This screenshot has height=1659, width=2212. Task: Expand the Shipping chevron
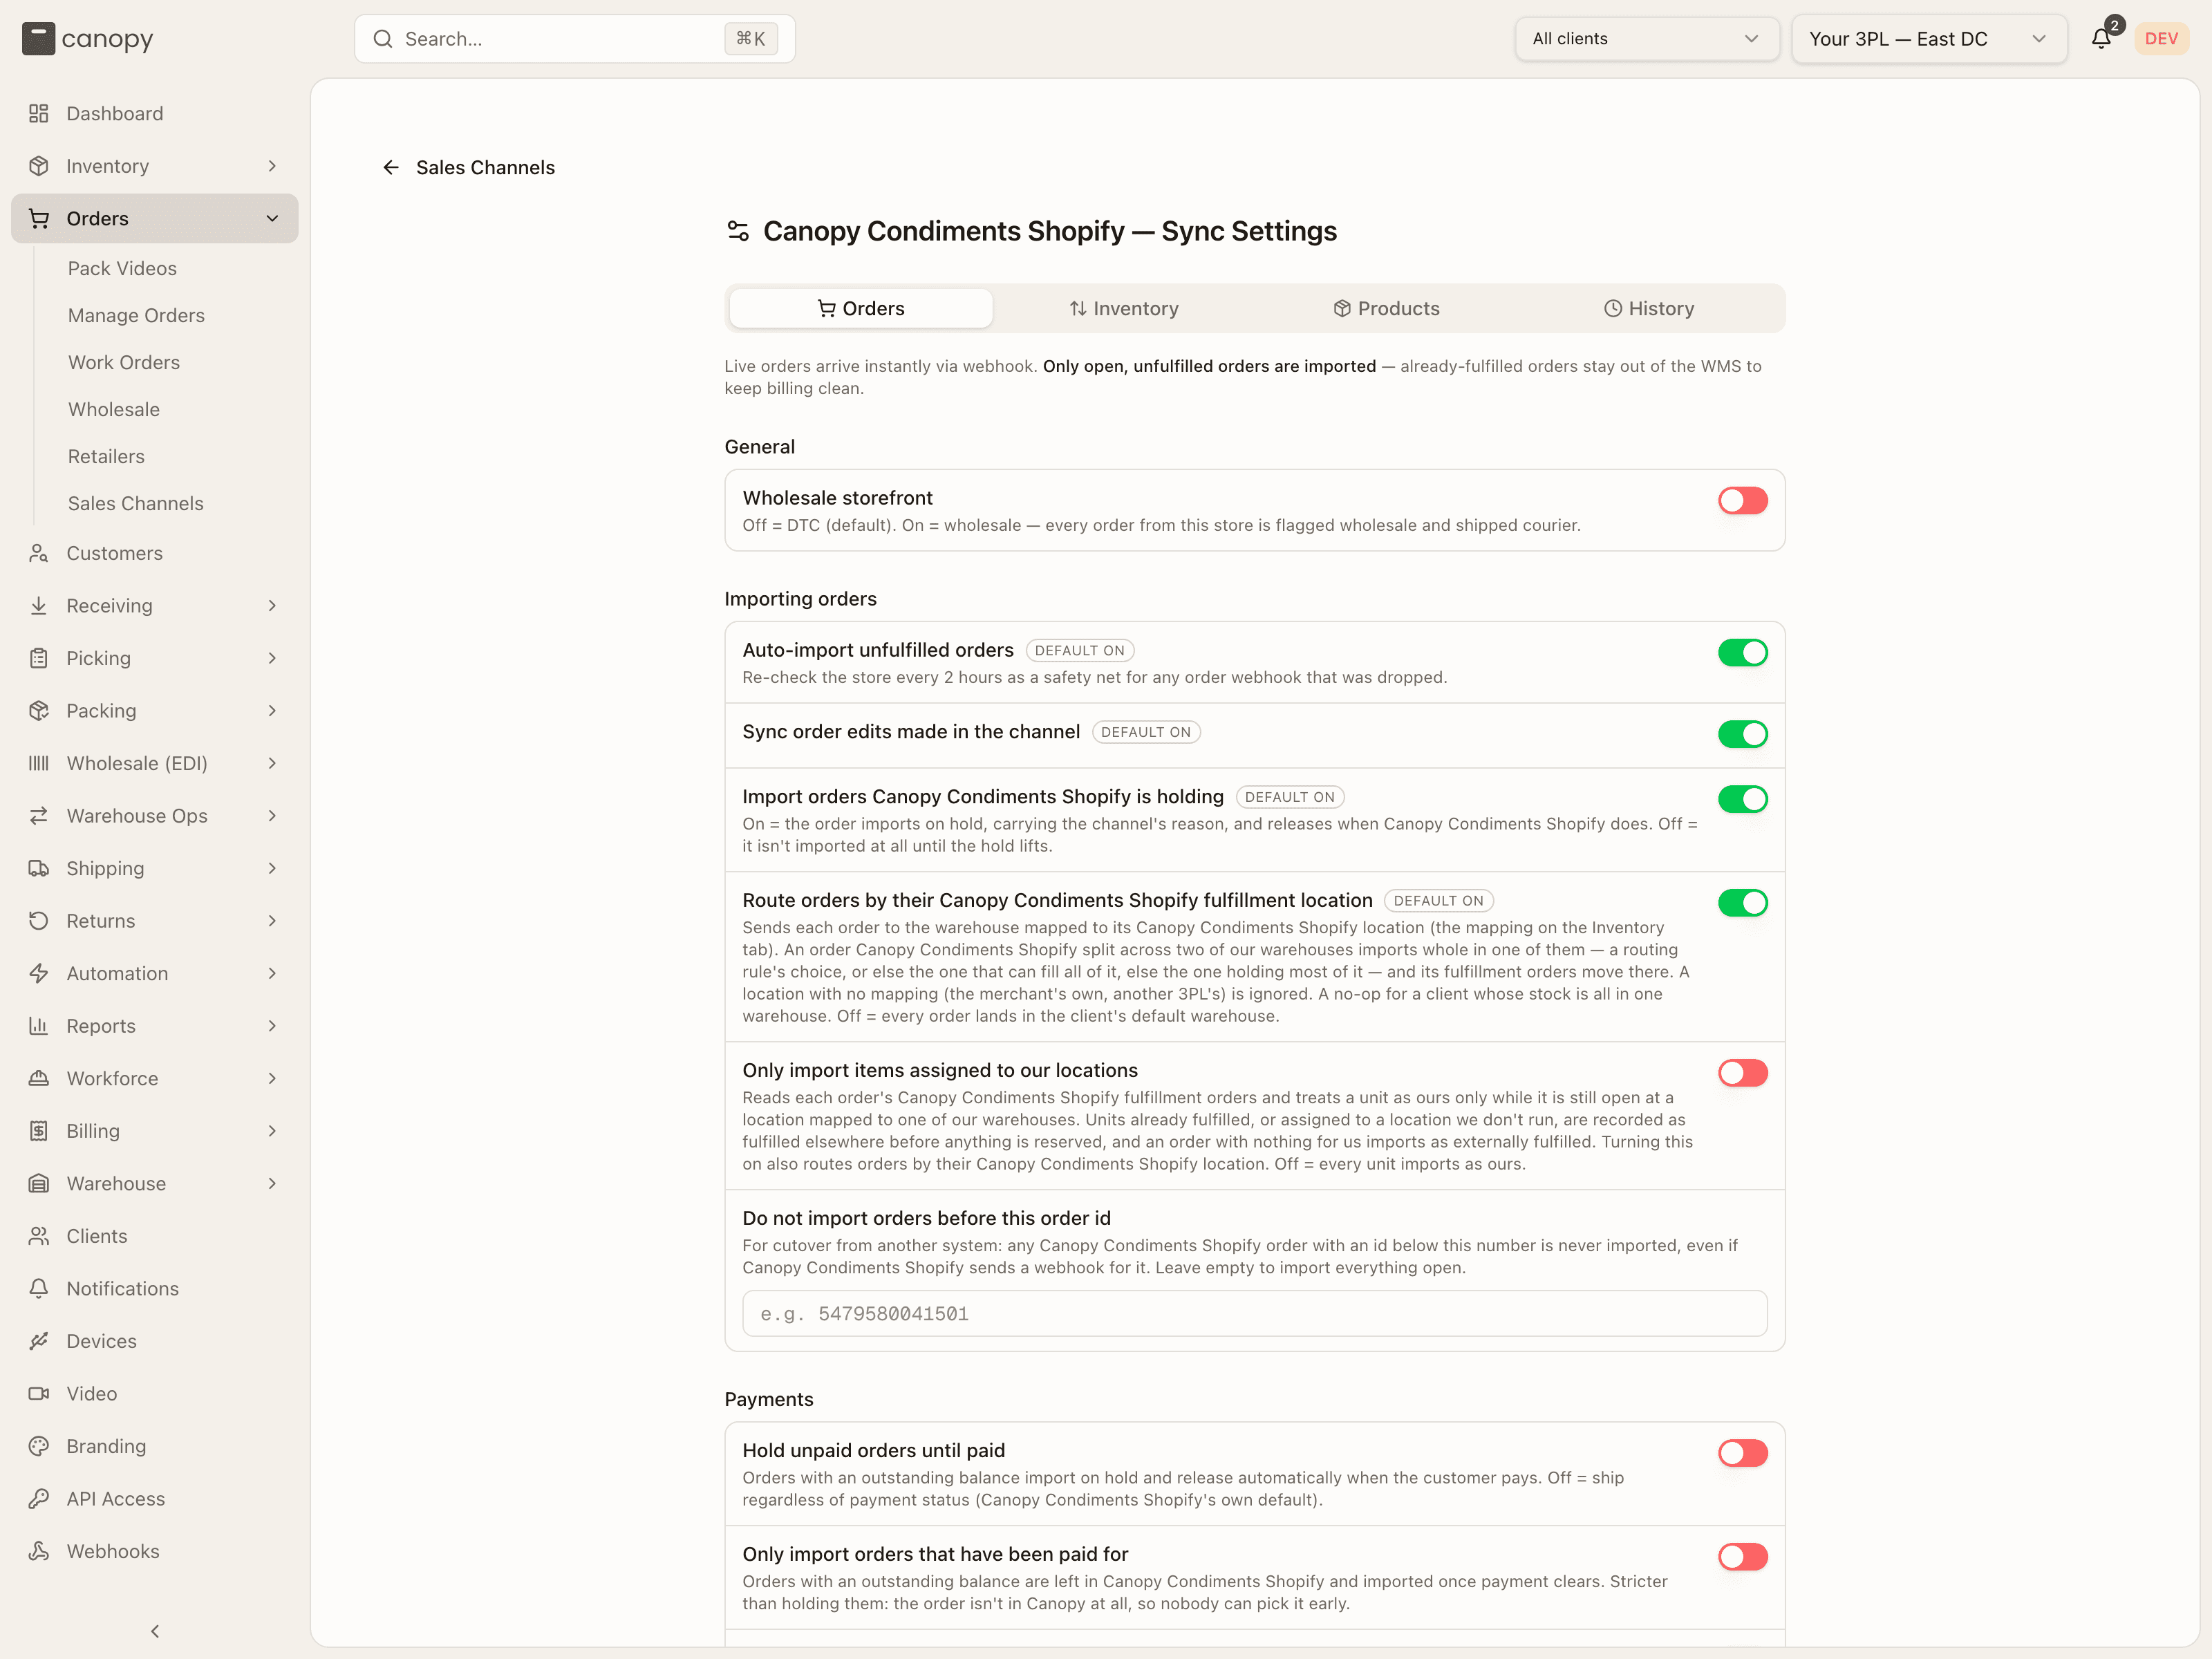(272, 868)
